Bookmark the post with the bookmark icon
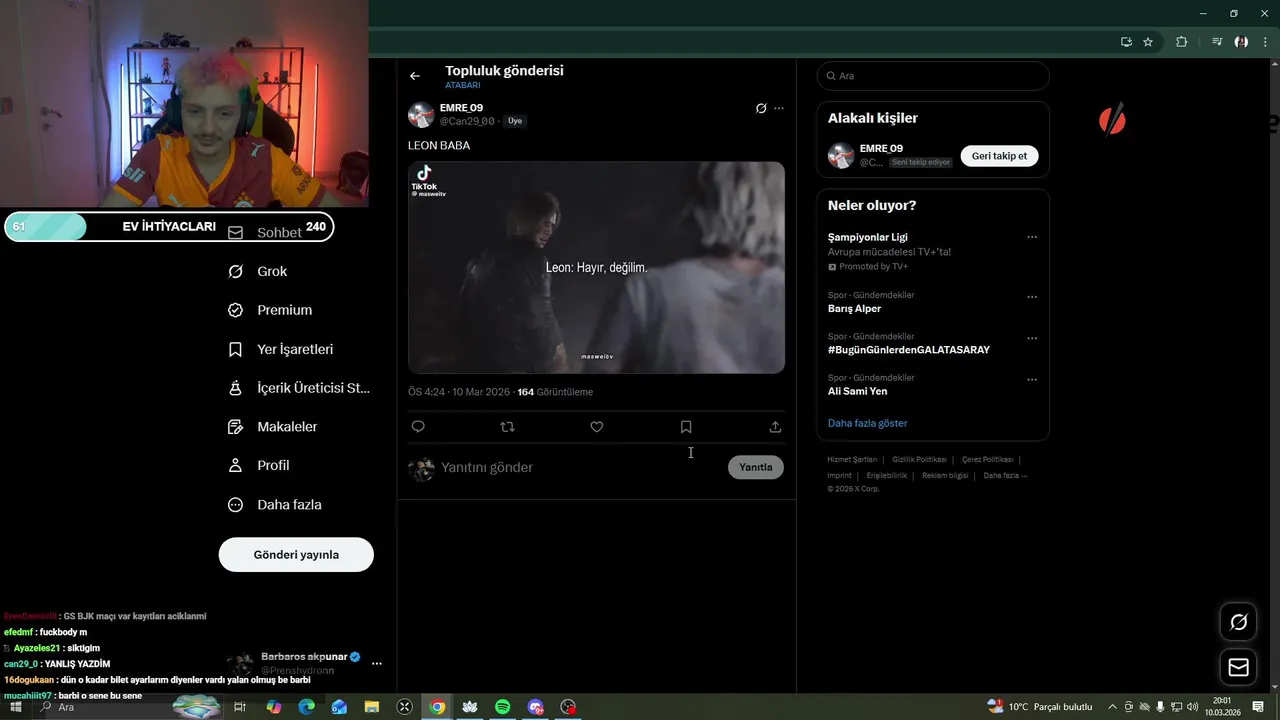 (686, 427)
